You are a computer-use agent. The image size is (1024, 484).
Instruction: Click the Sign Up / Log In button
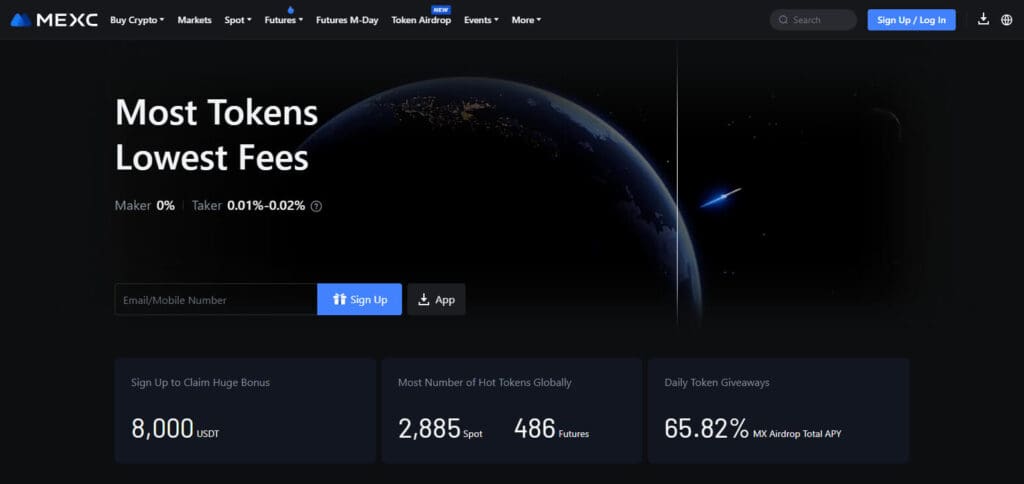[911, 20]
